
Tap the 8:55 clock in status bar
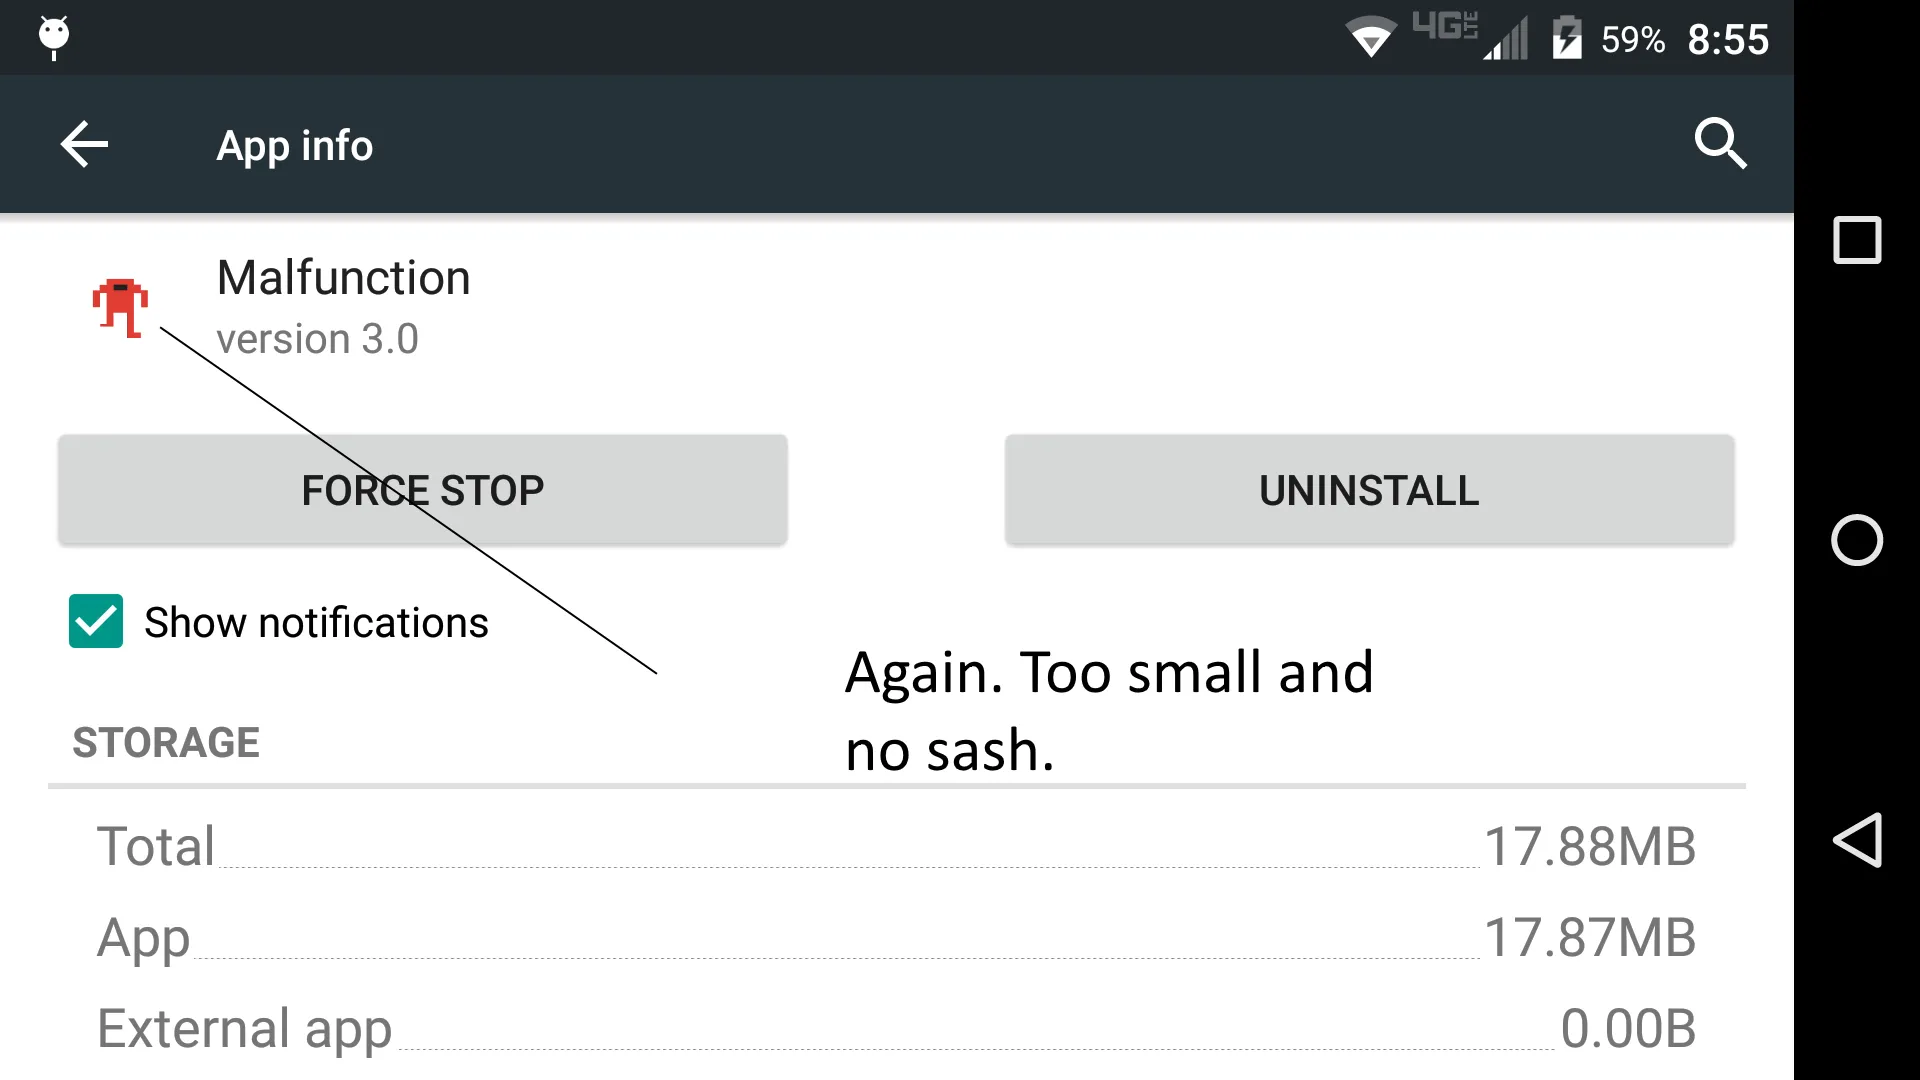(x=1728, y=40)
